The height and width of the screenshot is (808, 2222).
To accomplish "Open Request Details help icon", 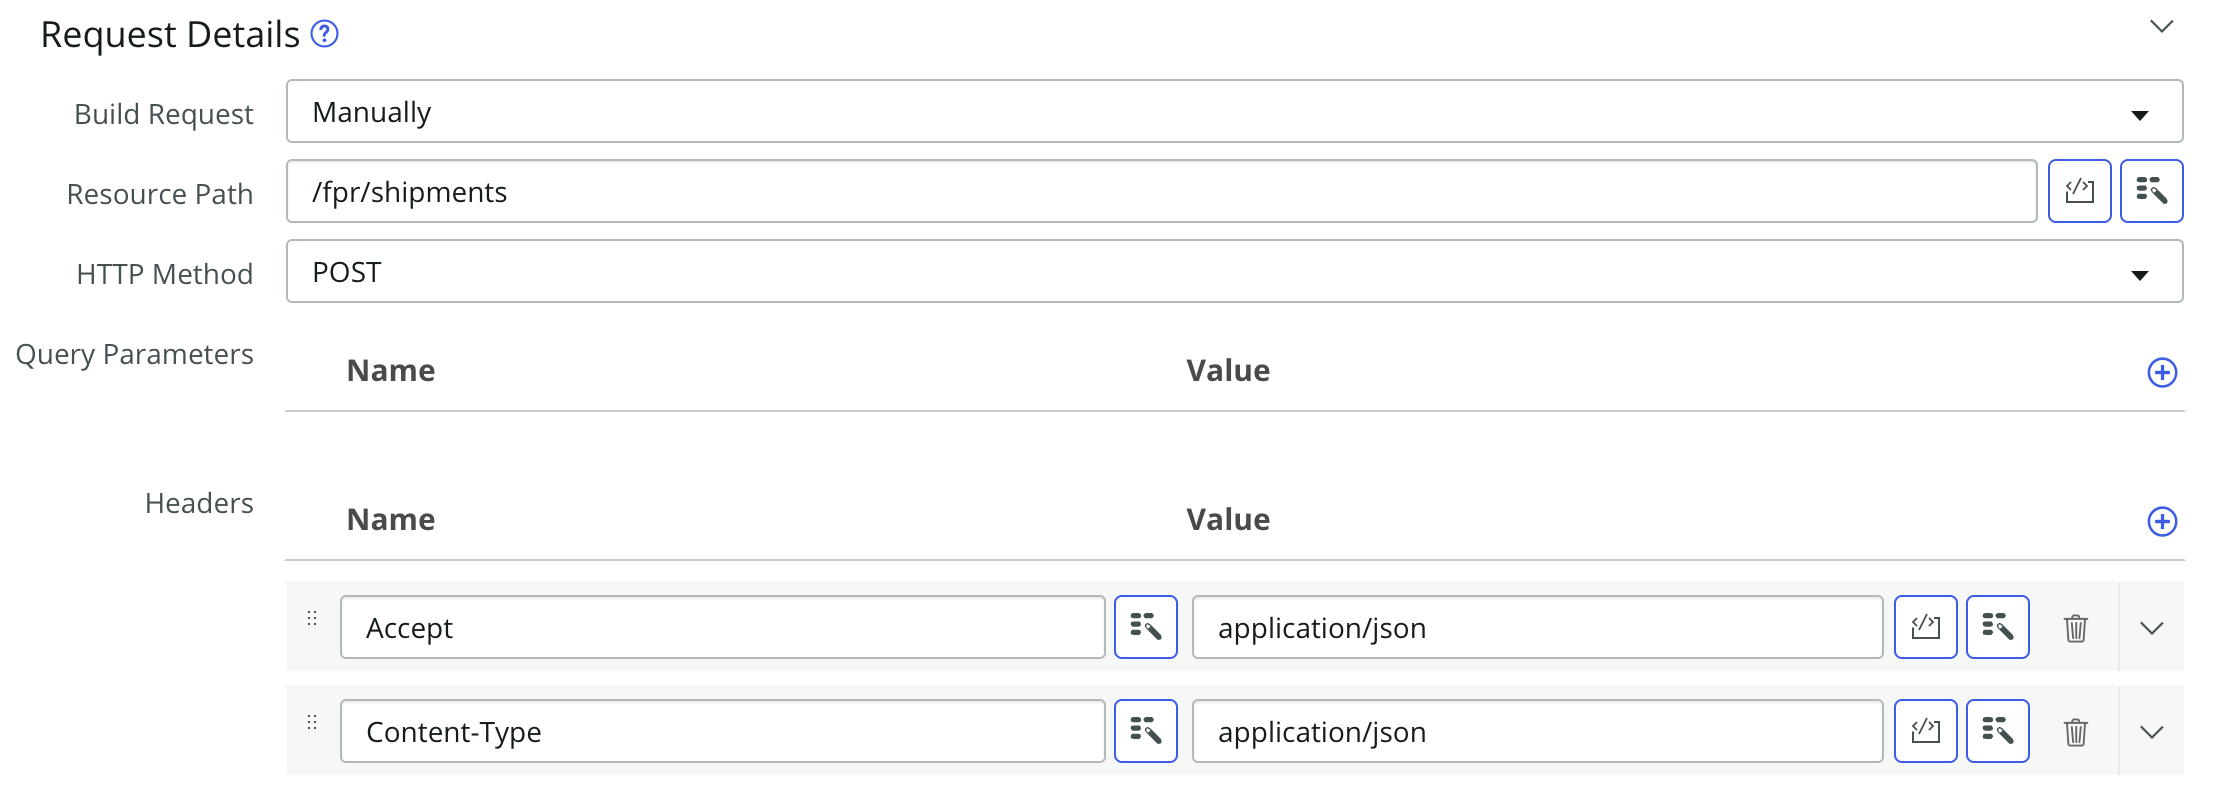I will 324,34.
